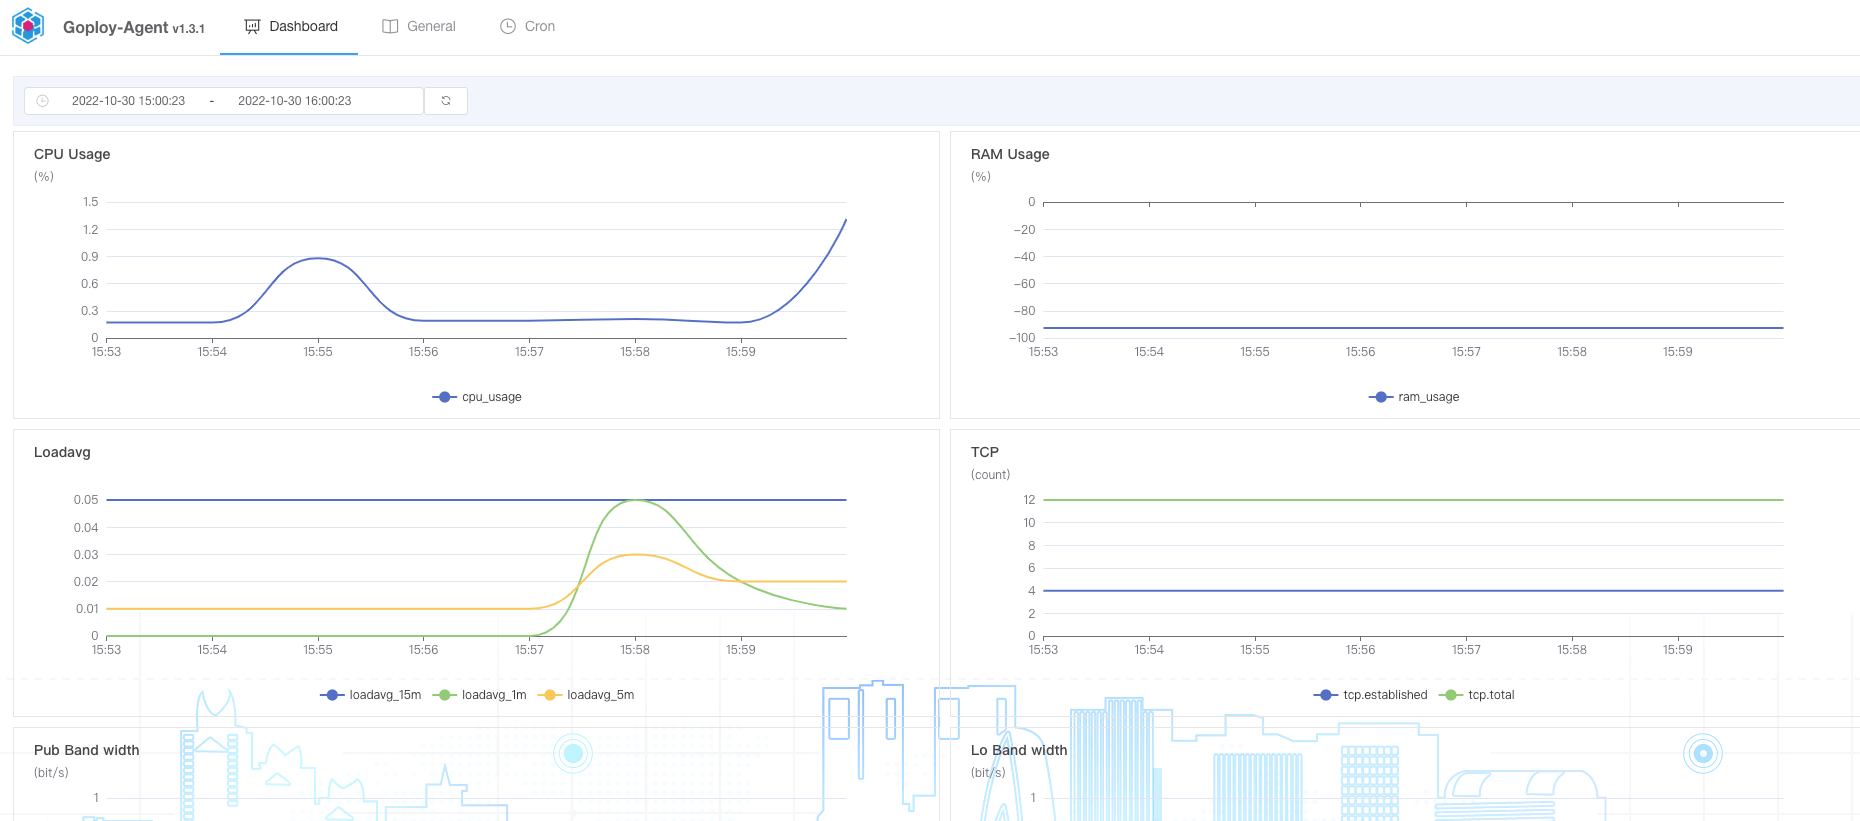1860x821 pixels.
Task: Click the 1.5 value on CPU Usage axis
Action: tap(90, 202)
